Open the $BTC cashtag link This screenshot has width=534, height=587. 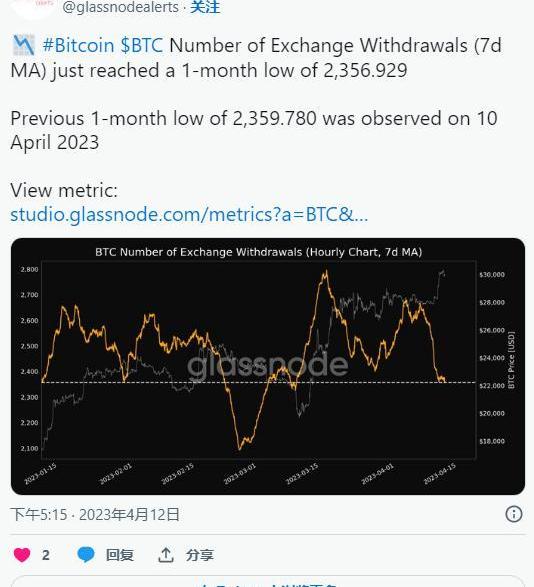[142, 45]
